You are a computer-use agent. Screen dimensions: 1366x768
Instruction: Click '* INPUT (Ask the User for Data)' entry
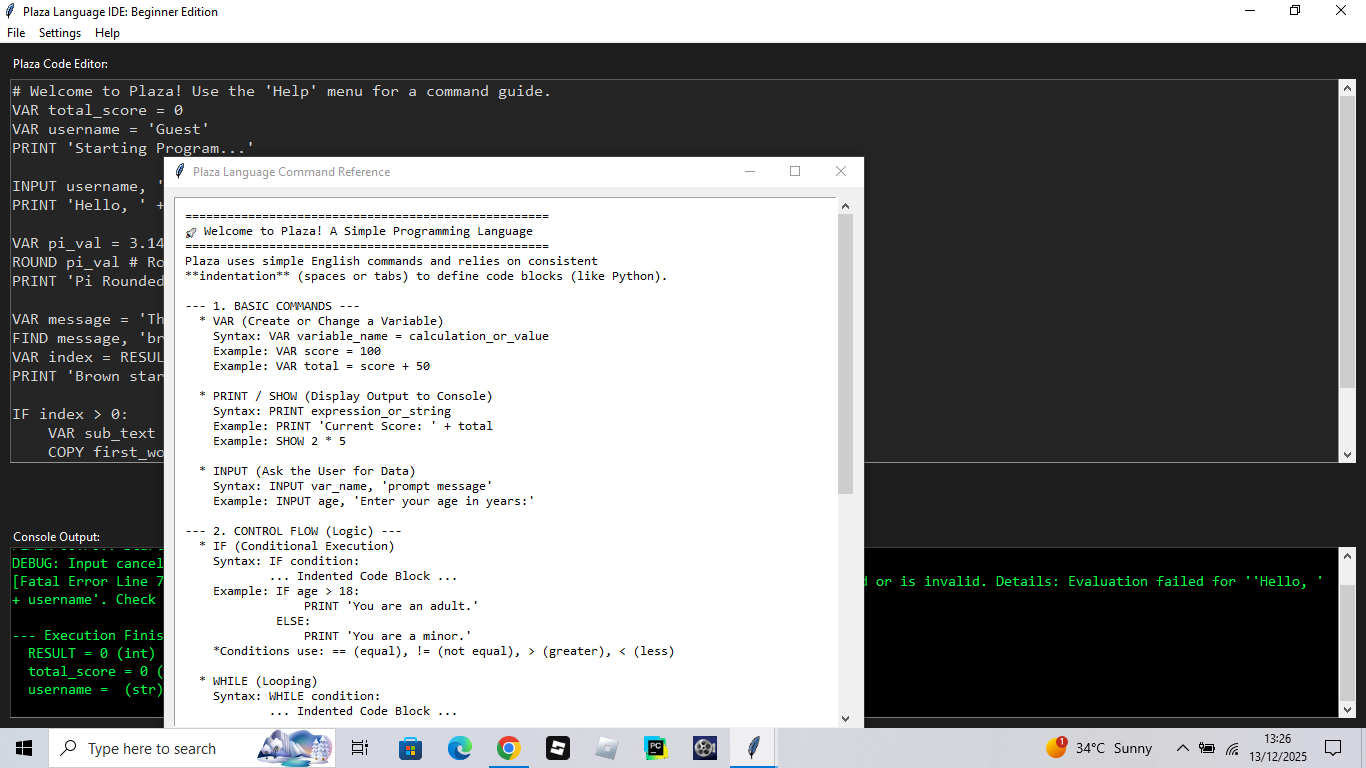307,471
